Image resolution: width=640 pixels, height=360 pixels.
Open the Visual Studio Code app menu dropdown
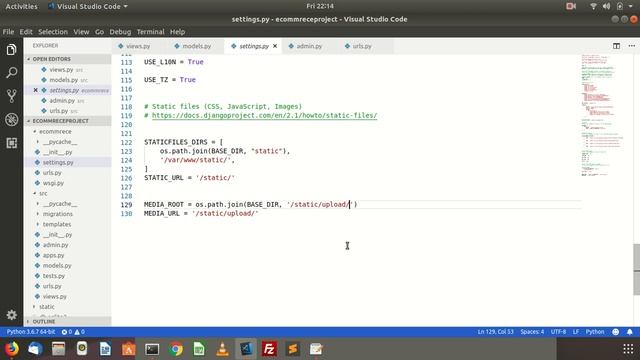pyautogui.click(x=88, y=6)
